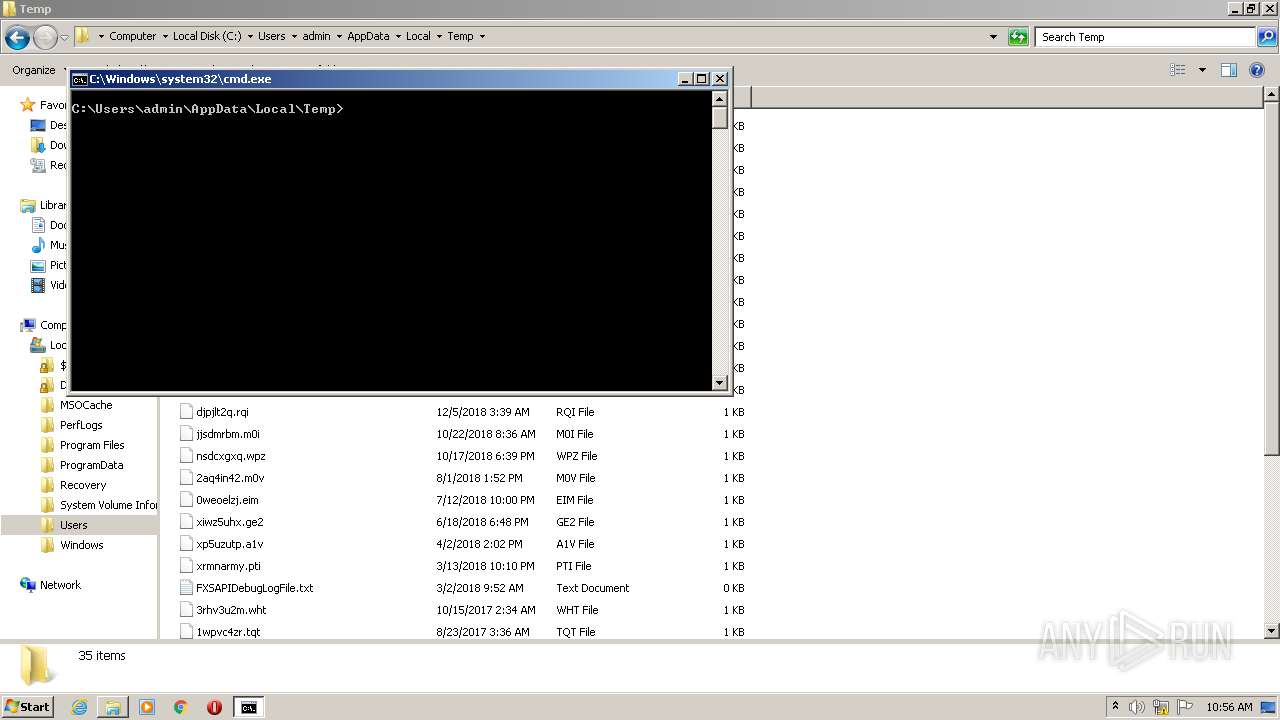This screenshot has width=1280, height=720.
Task: Click the search magnifier icon
Action: tap(1266, 37)
